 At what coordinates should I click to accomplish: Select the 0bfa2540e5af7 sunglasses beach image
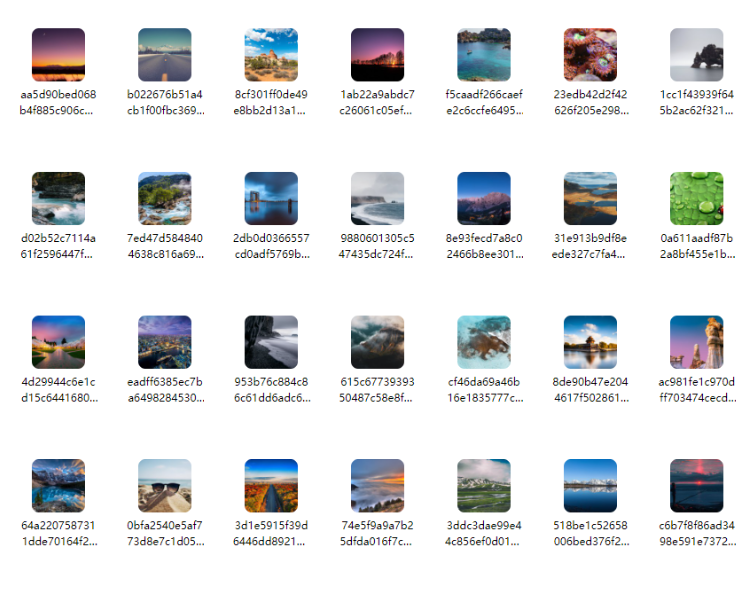point(164,486)
